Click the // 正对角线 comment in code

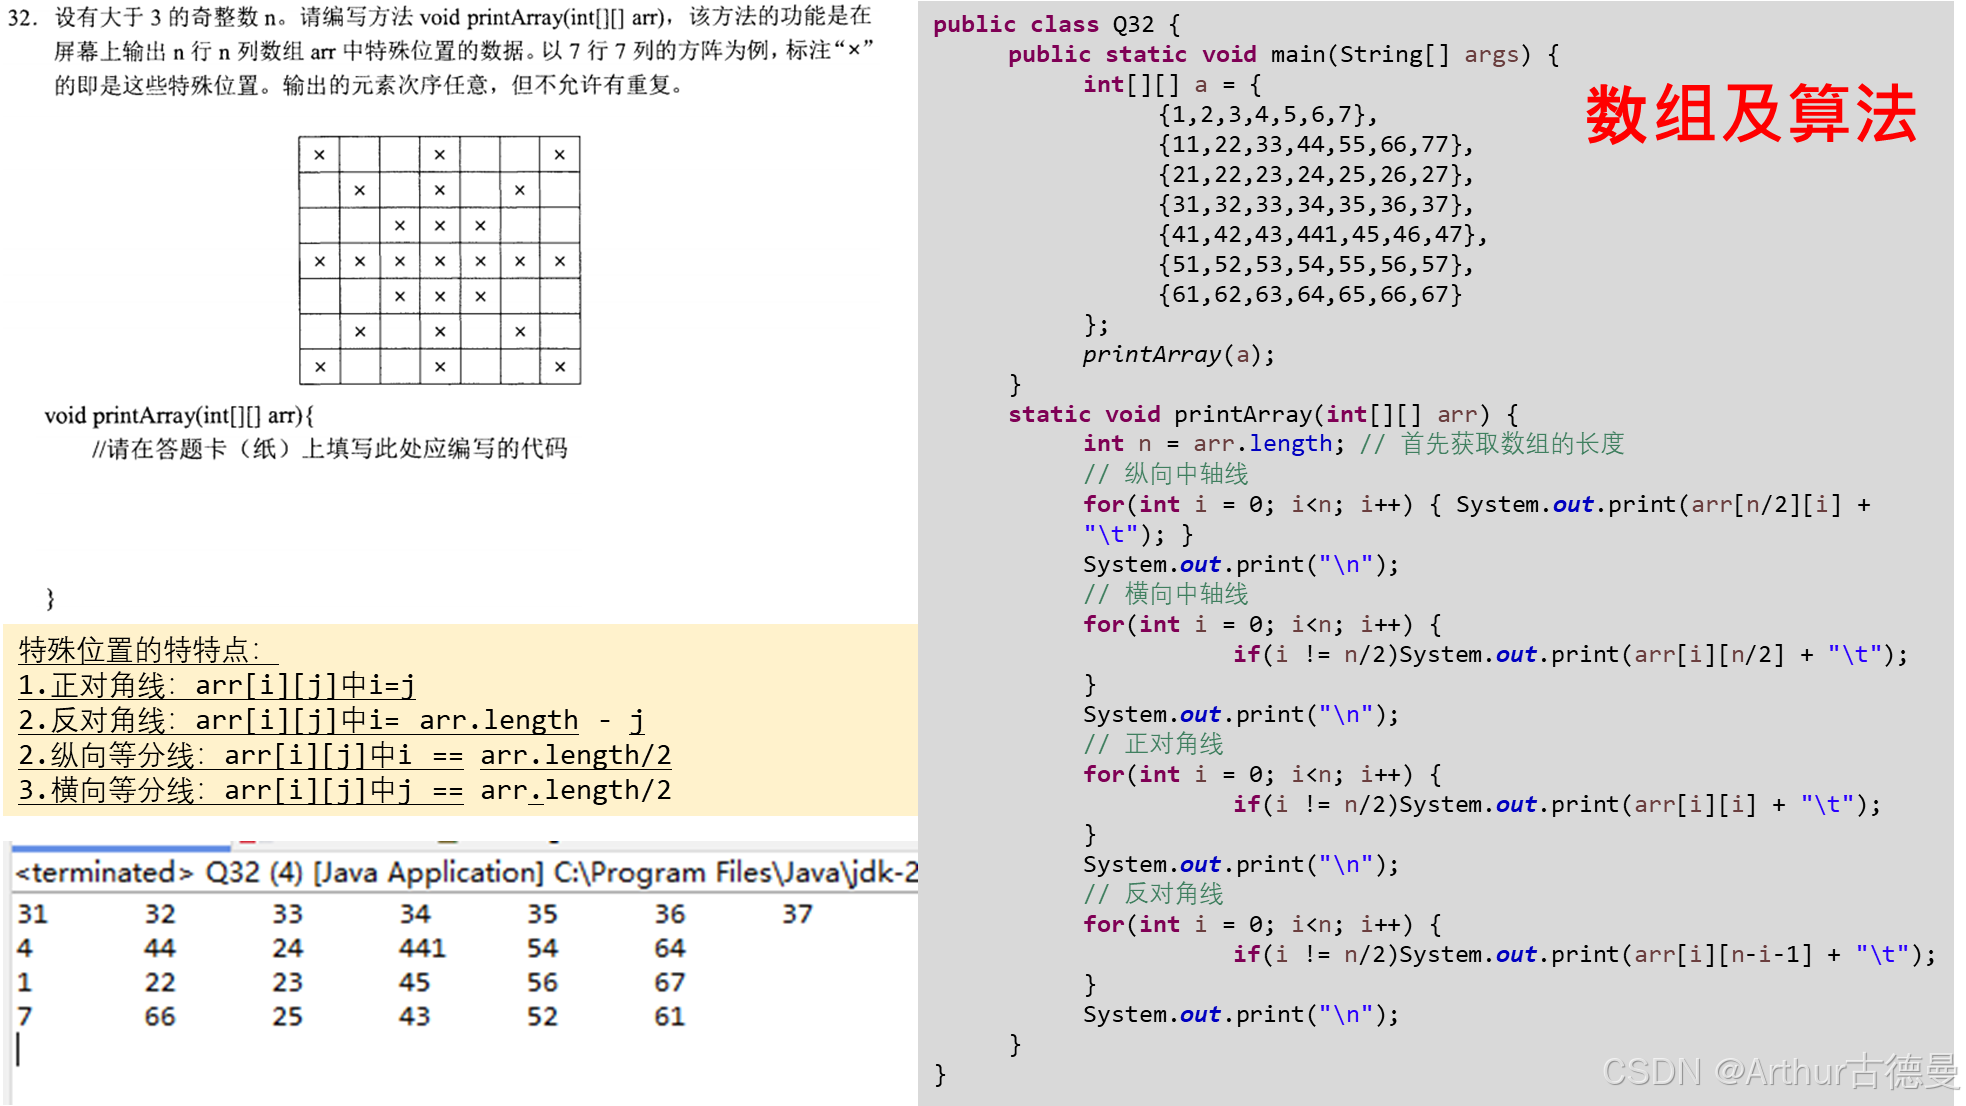(1153, 744)
